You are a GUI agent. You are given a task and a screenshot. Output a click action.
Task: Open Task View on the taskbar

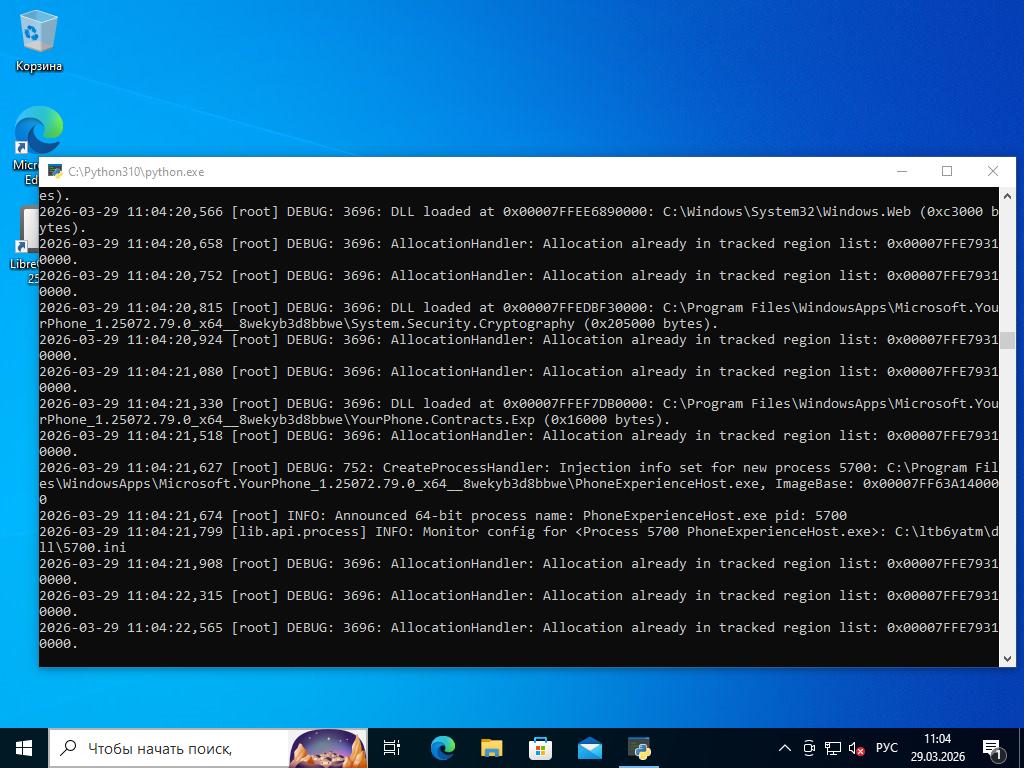pos(392,747)
